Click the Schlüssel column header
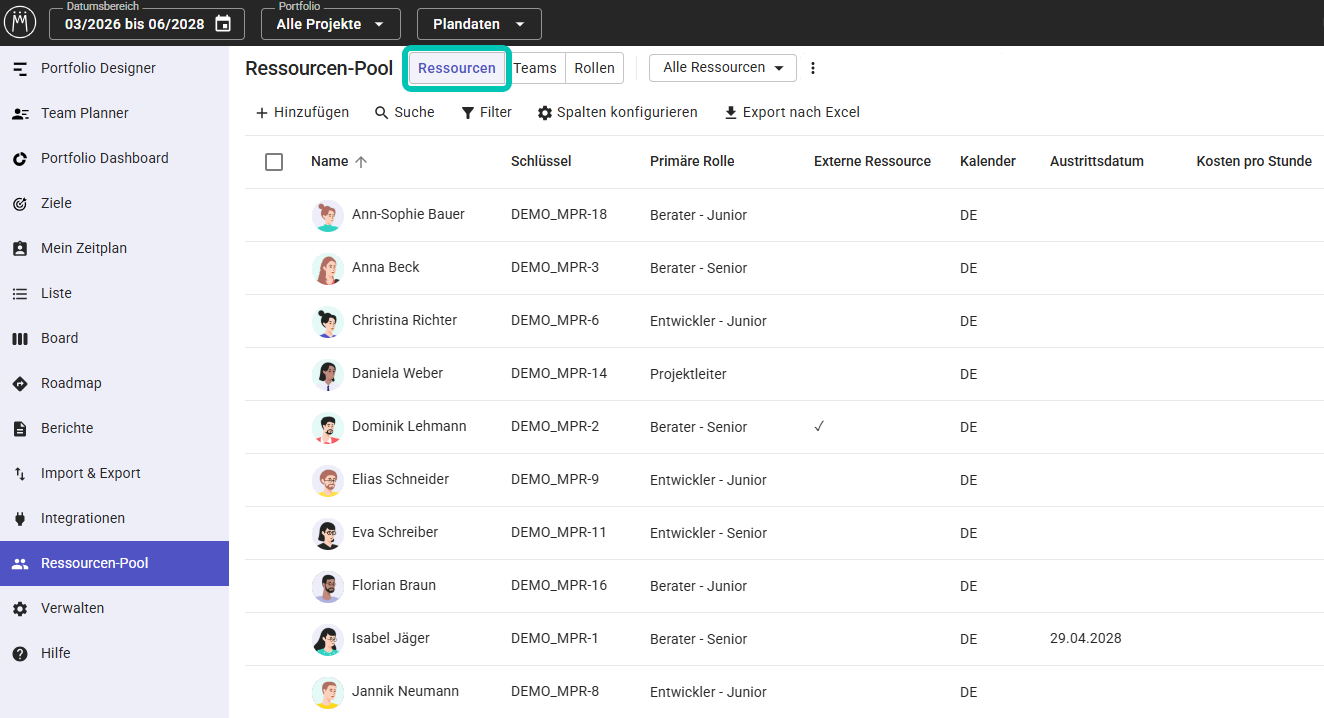Screen dimensions: 1324x718 click(x=541, y=162)
